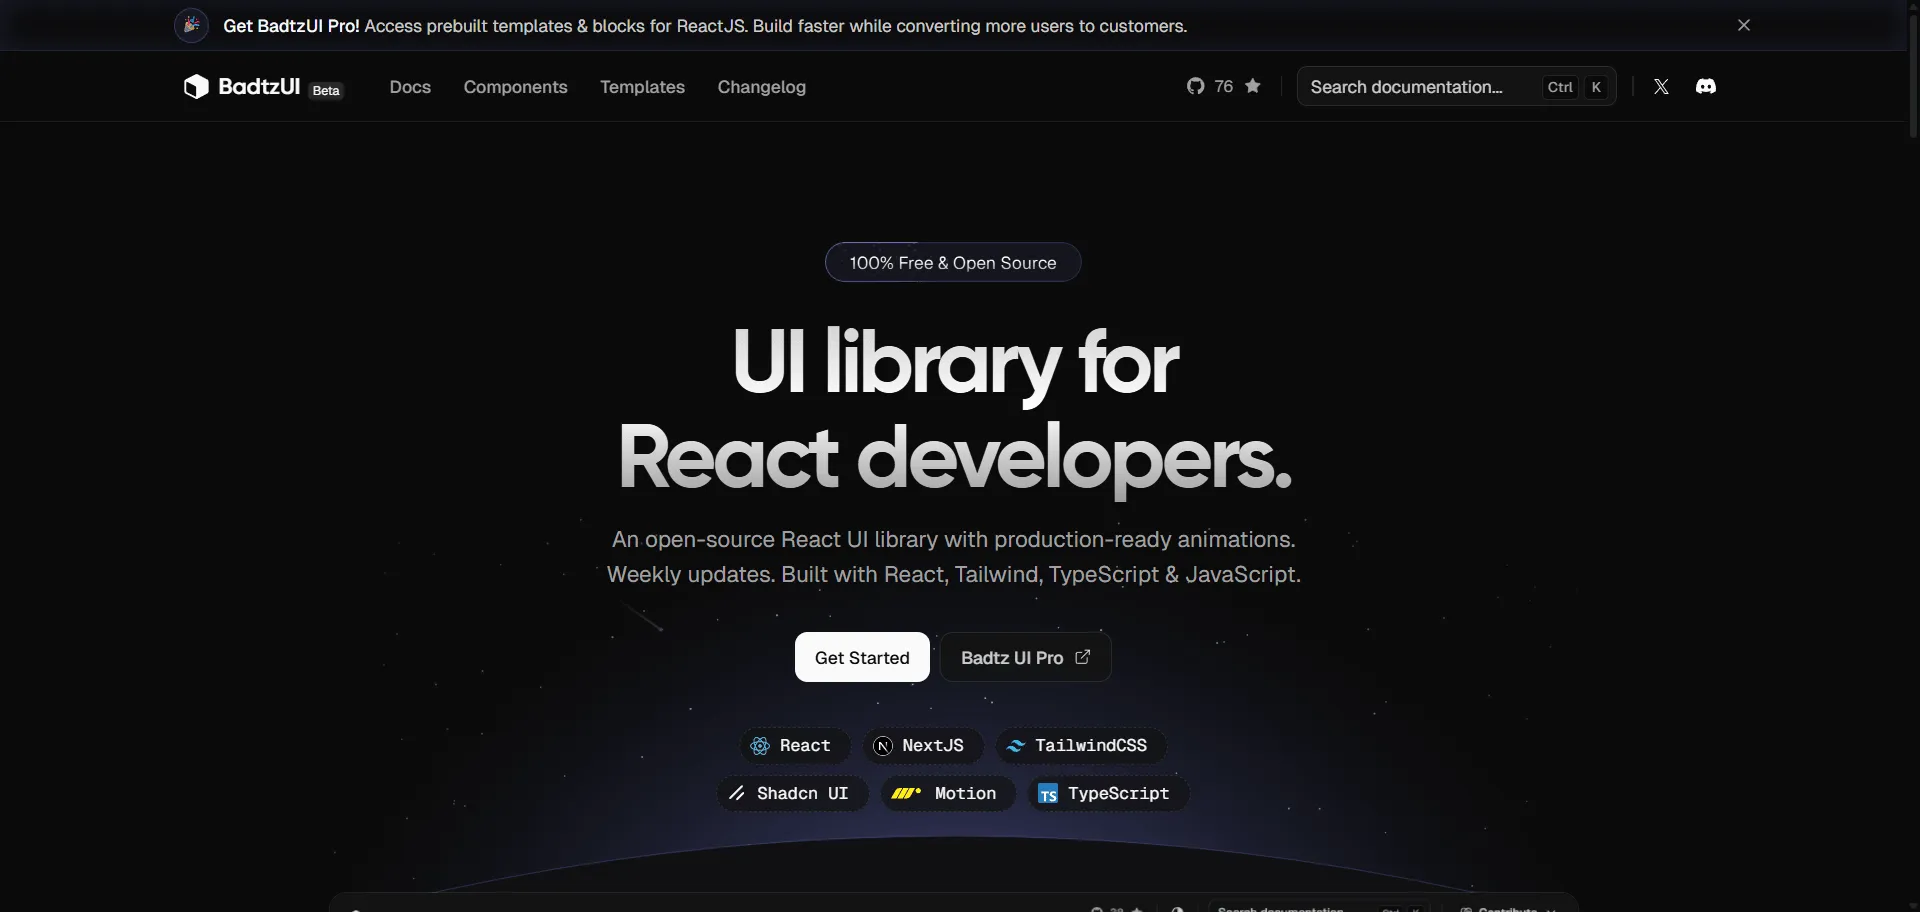Click the Search documentation field

(x=1410, y=86)
